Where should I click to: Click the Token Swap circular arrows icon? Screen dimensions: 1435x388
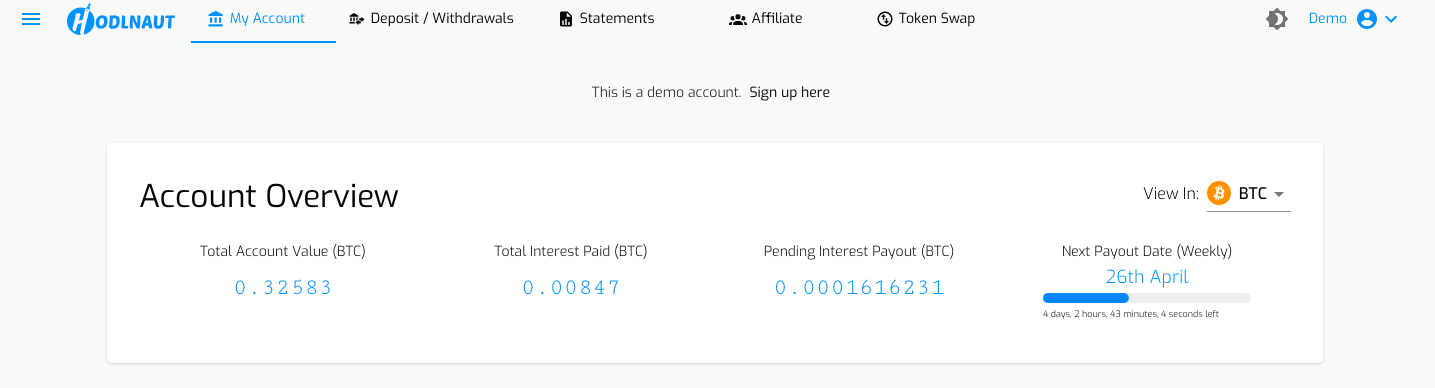tap(885, 19)
